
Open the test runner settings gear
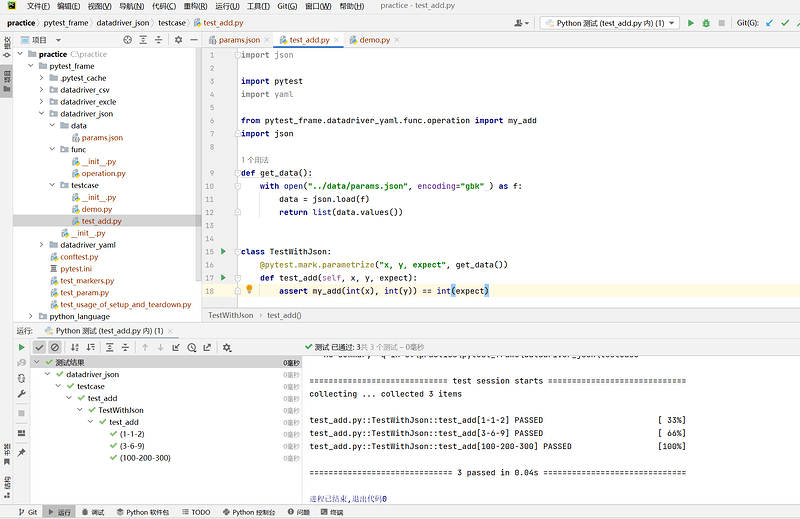click(x=227, y=348)
